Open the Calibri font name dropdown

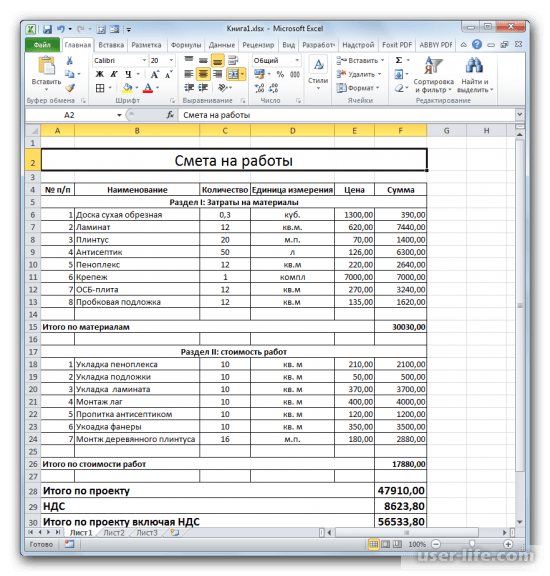point(144,60)
